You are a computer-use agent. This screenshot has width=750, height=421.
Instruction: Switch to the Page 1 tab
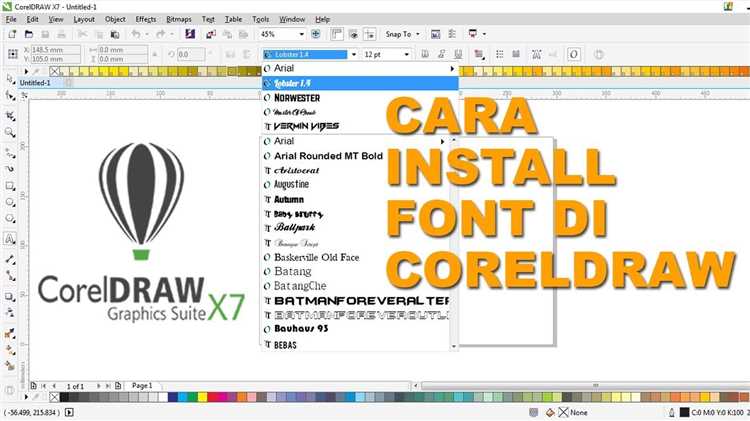[143, 385]
